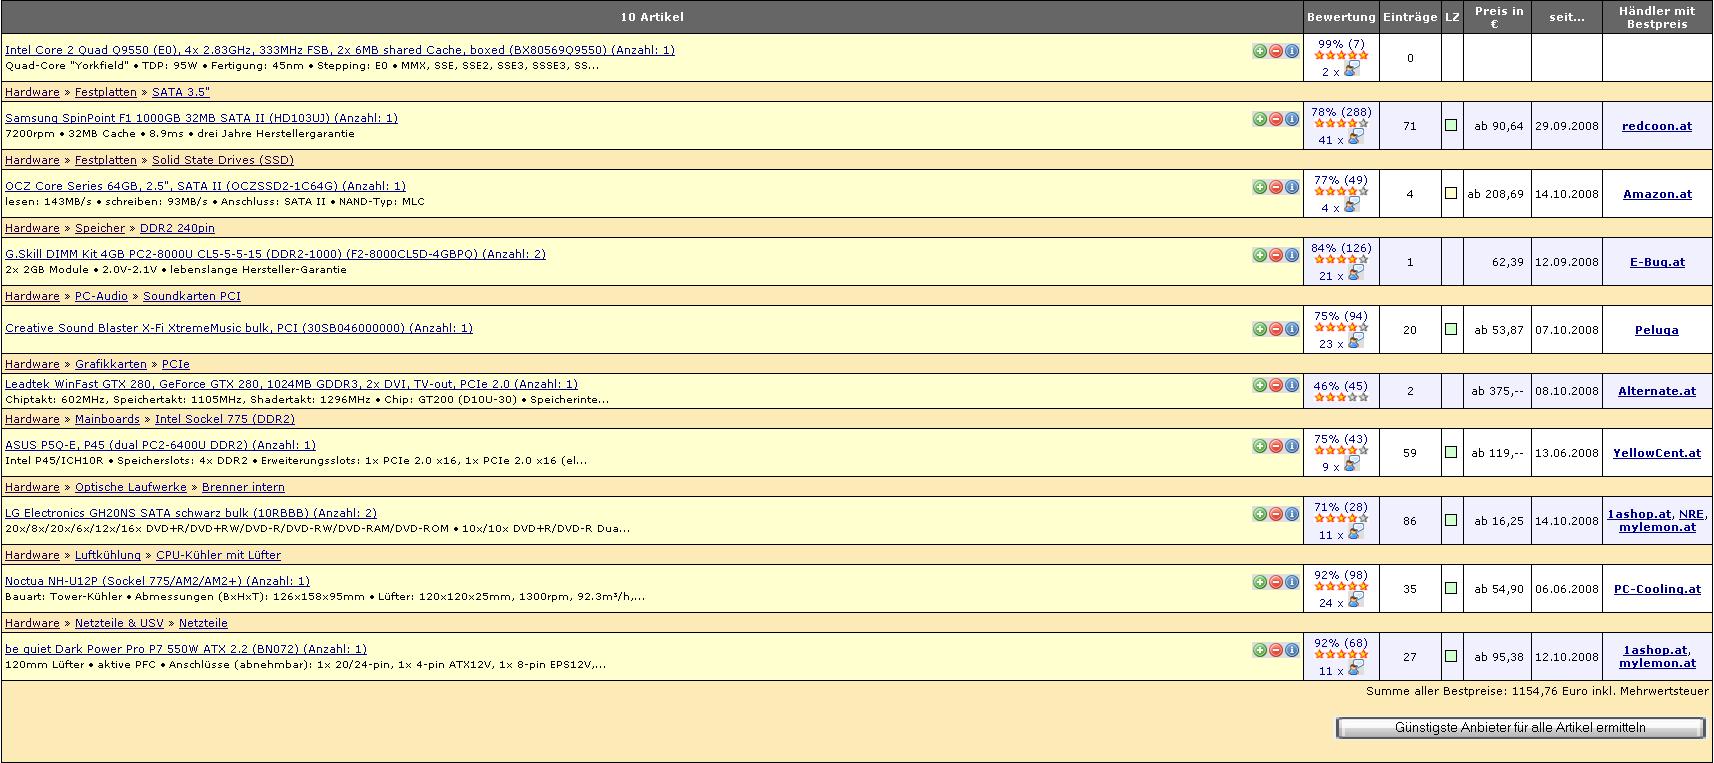Viewport: 1714px width, 763px height.
Task: Open 'Grafikkarten' category breadcrumb
Action: 111,364
